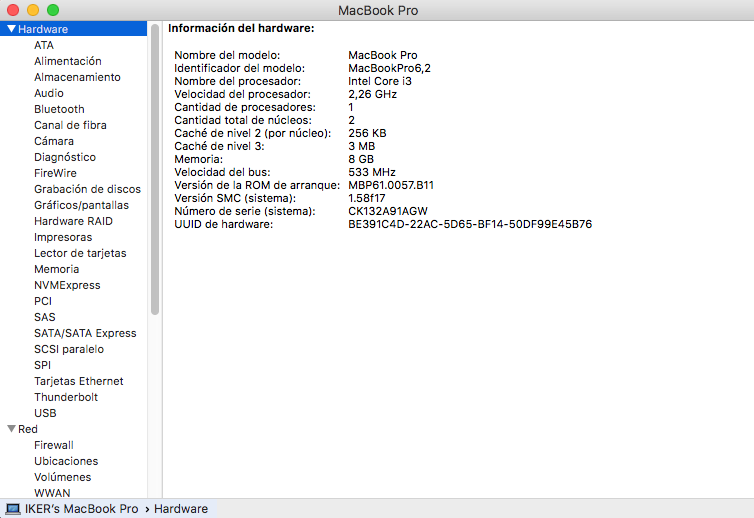Select Bluetooth in the hardware list
This screenshot has height=518, width=754.
tap(59, 109)
